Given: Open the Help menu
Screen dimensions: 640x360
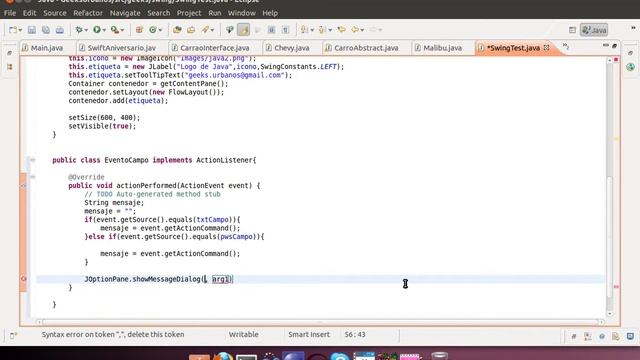Looking at the screenshot, I should (x=270, y=13).
